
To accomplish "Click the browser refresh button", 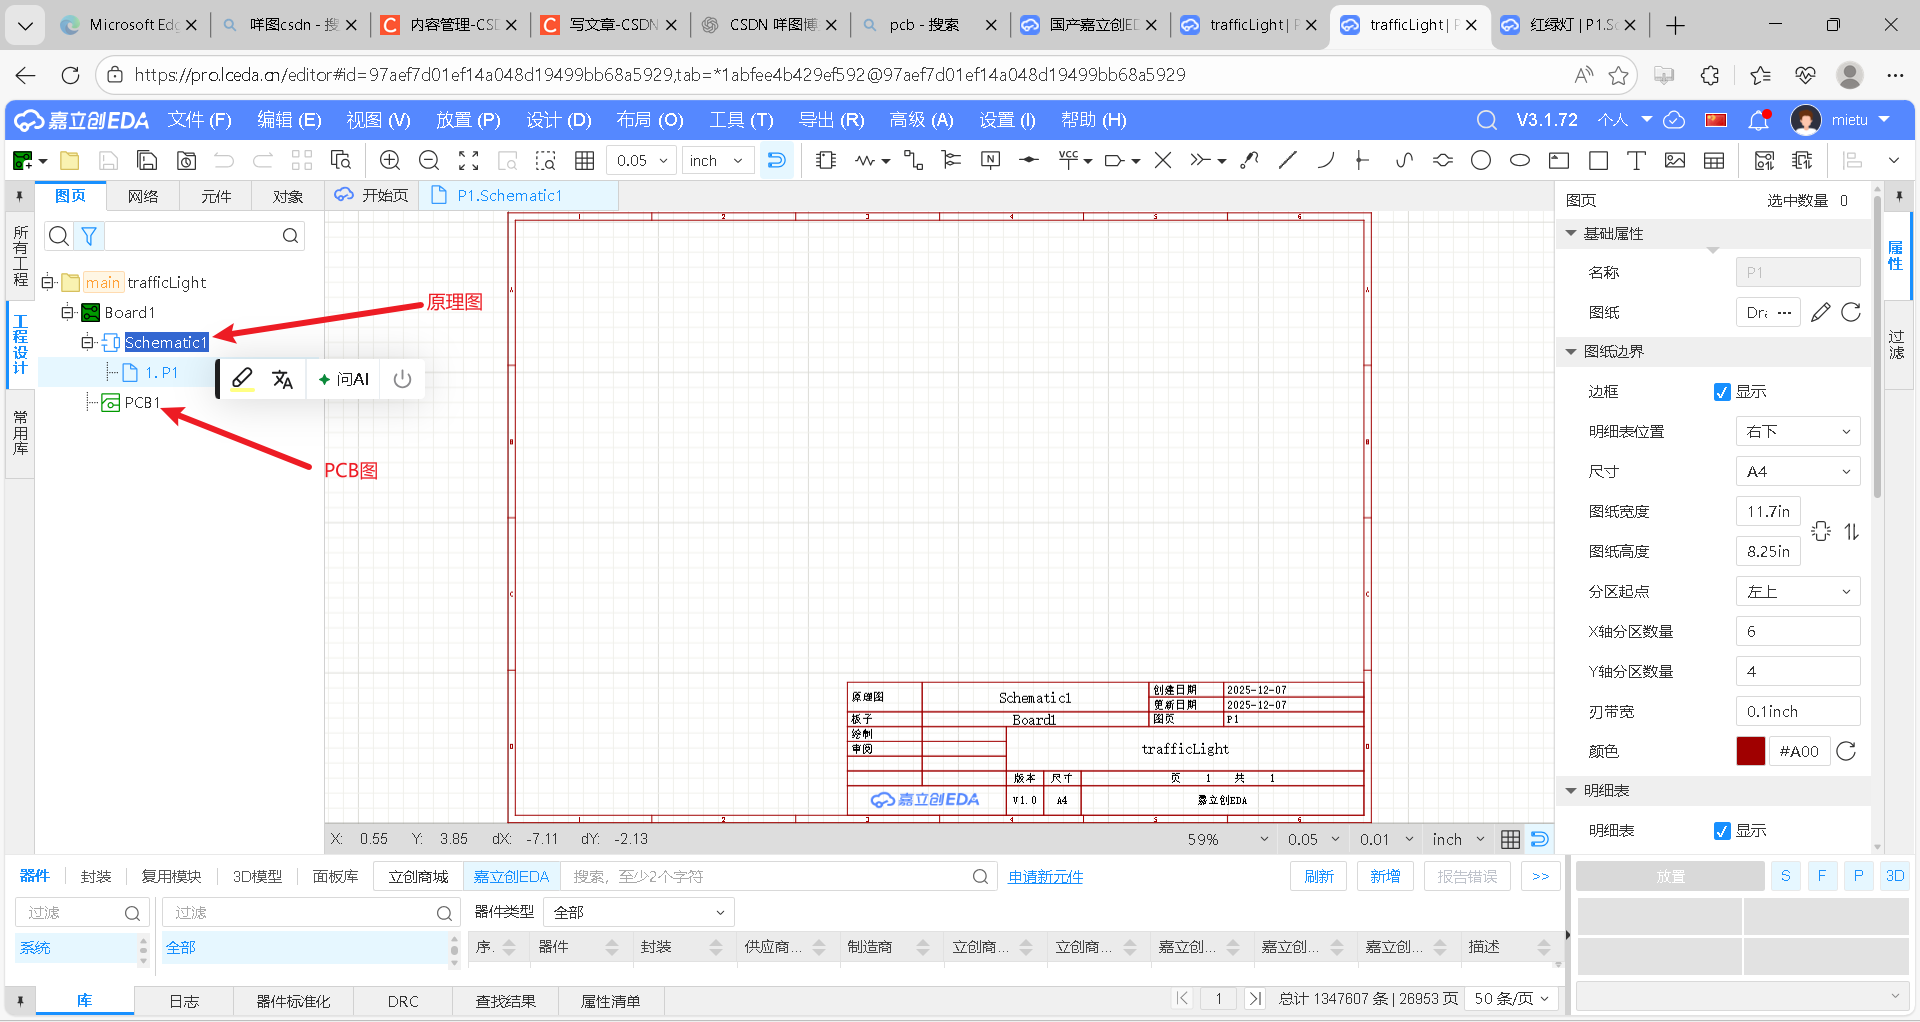I will pyautogui.click(x=70, y=75).
